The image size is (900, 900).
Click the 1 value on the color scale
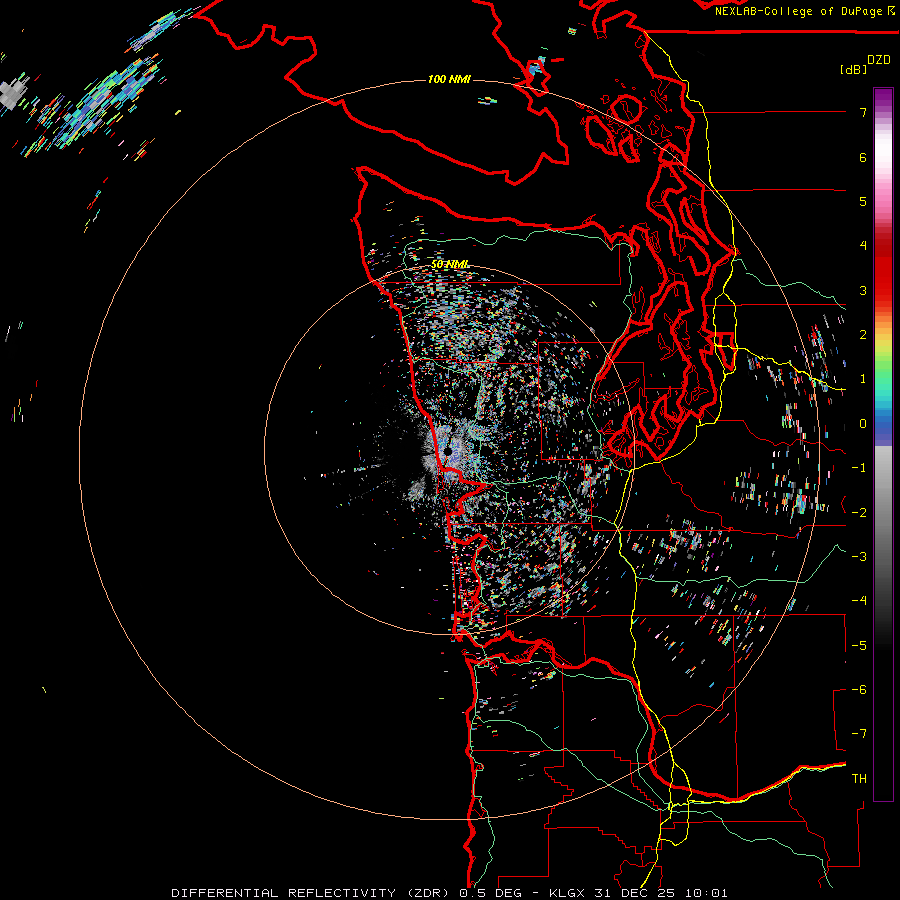(863, 379)
